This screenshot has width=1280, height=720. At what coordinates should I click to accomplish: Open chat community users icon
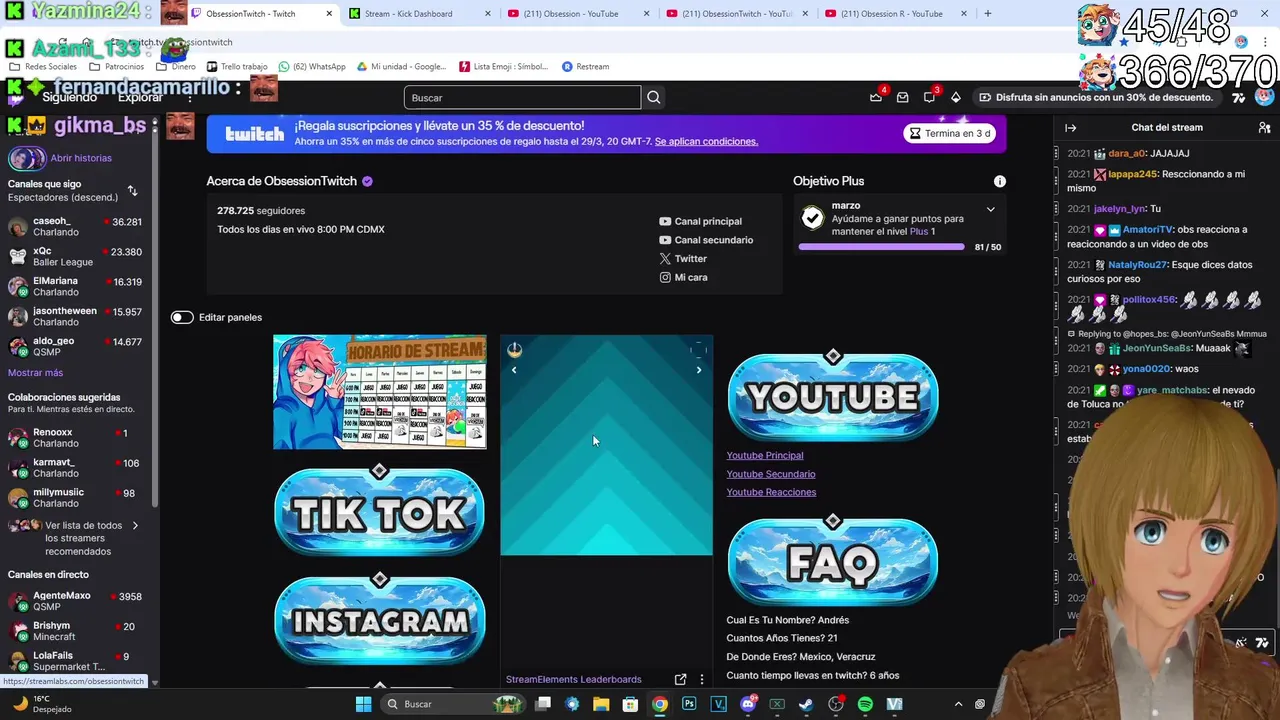[x=1264, y=128]
